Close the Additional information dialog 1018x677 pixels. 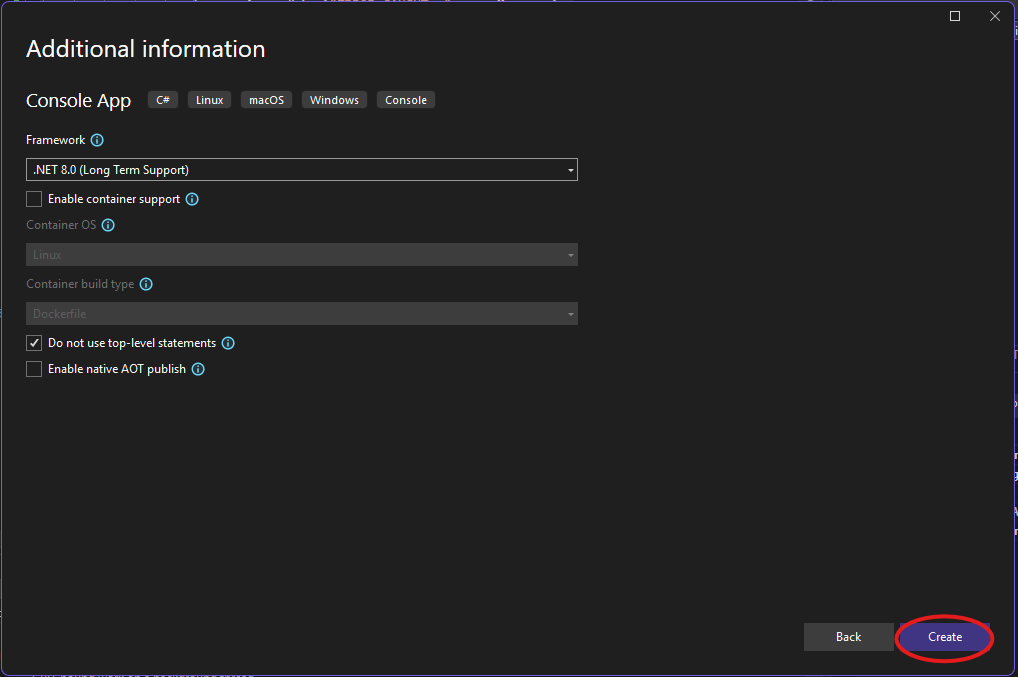point(994,16)
